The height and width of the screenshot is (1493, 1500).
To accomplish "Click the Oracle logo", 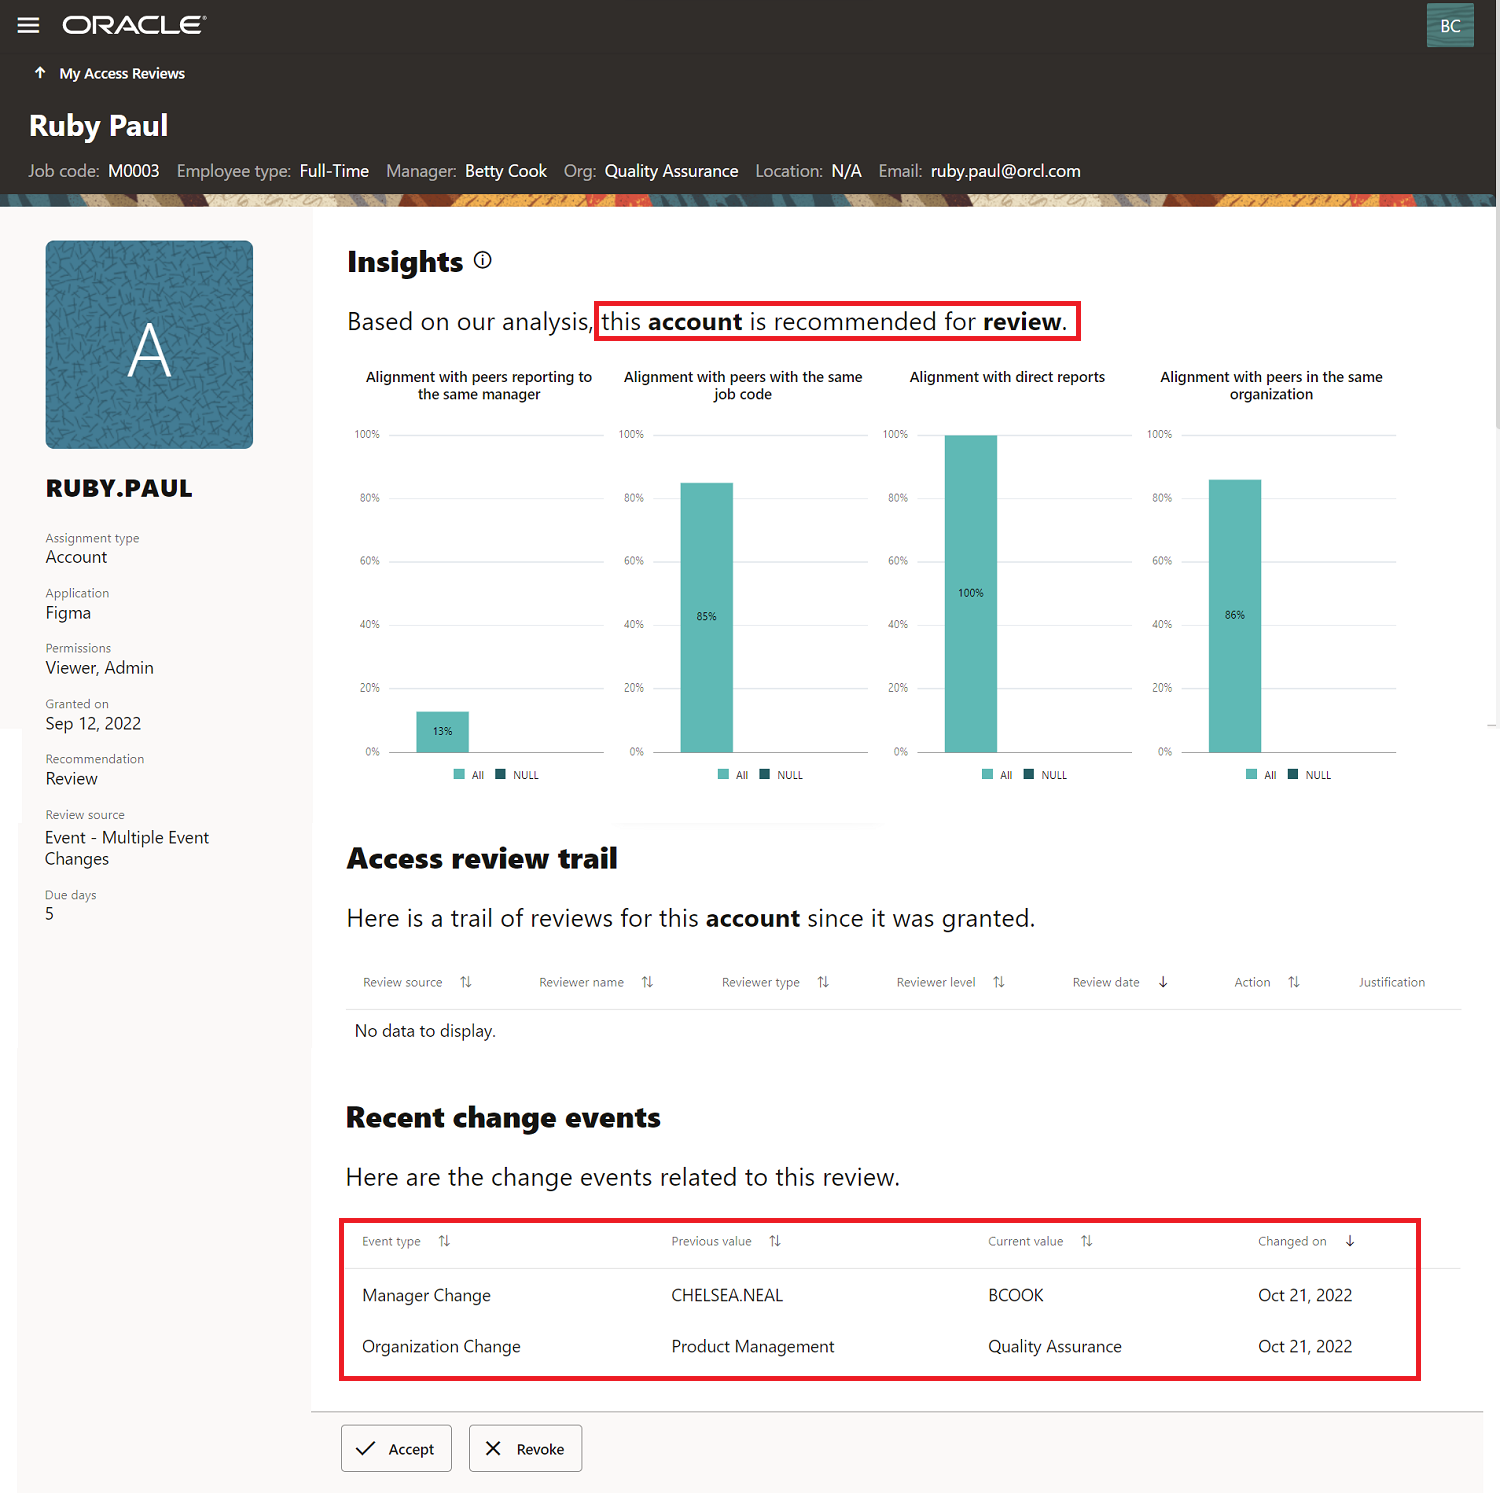I will click(134, 25).
